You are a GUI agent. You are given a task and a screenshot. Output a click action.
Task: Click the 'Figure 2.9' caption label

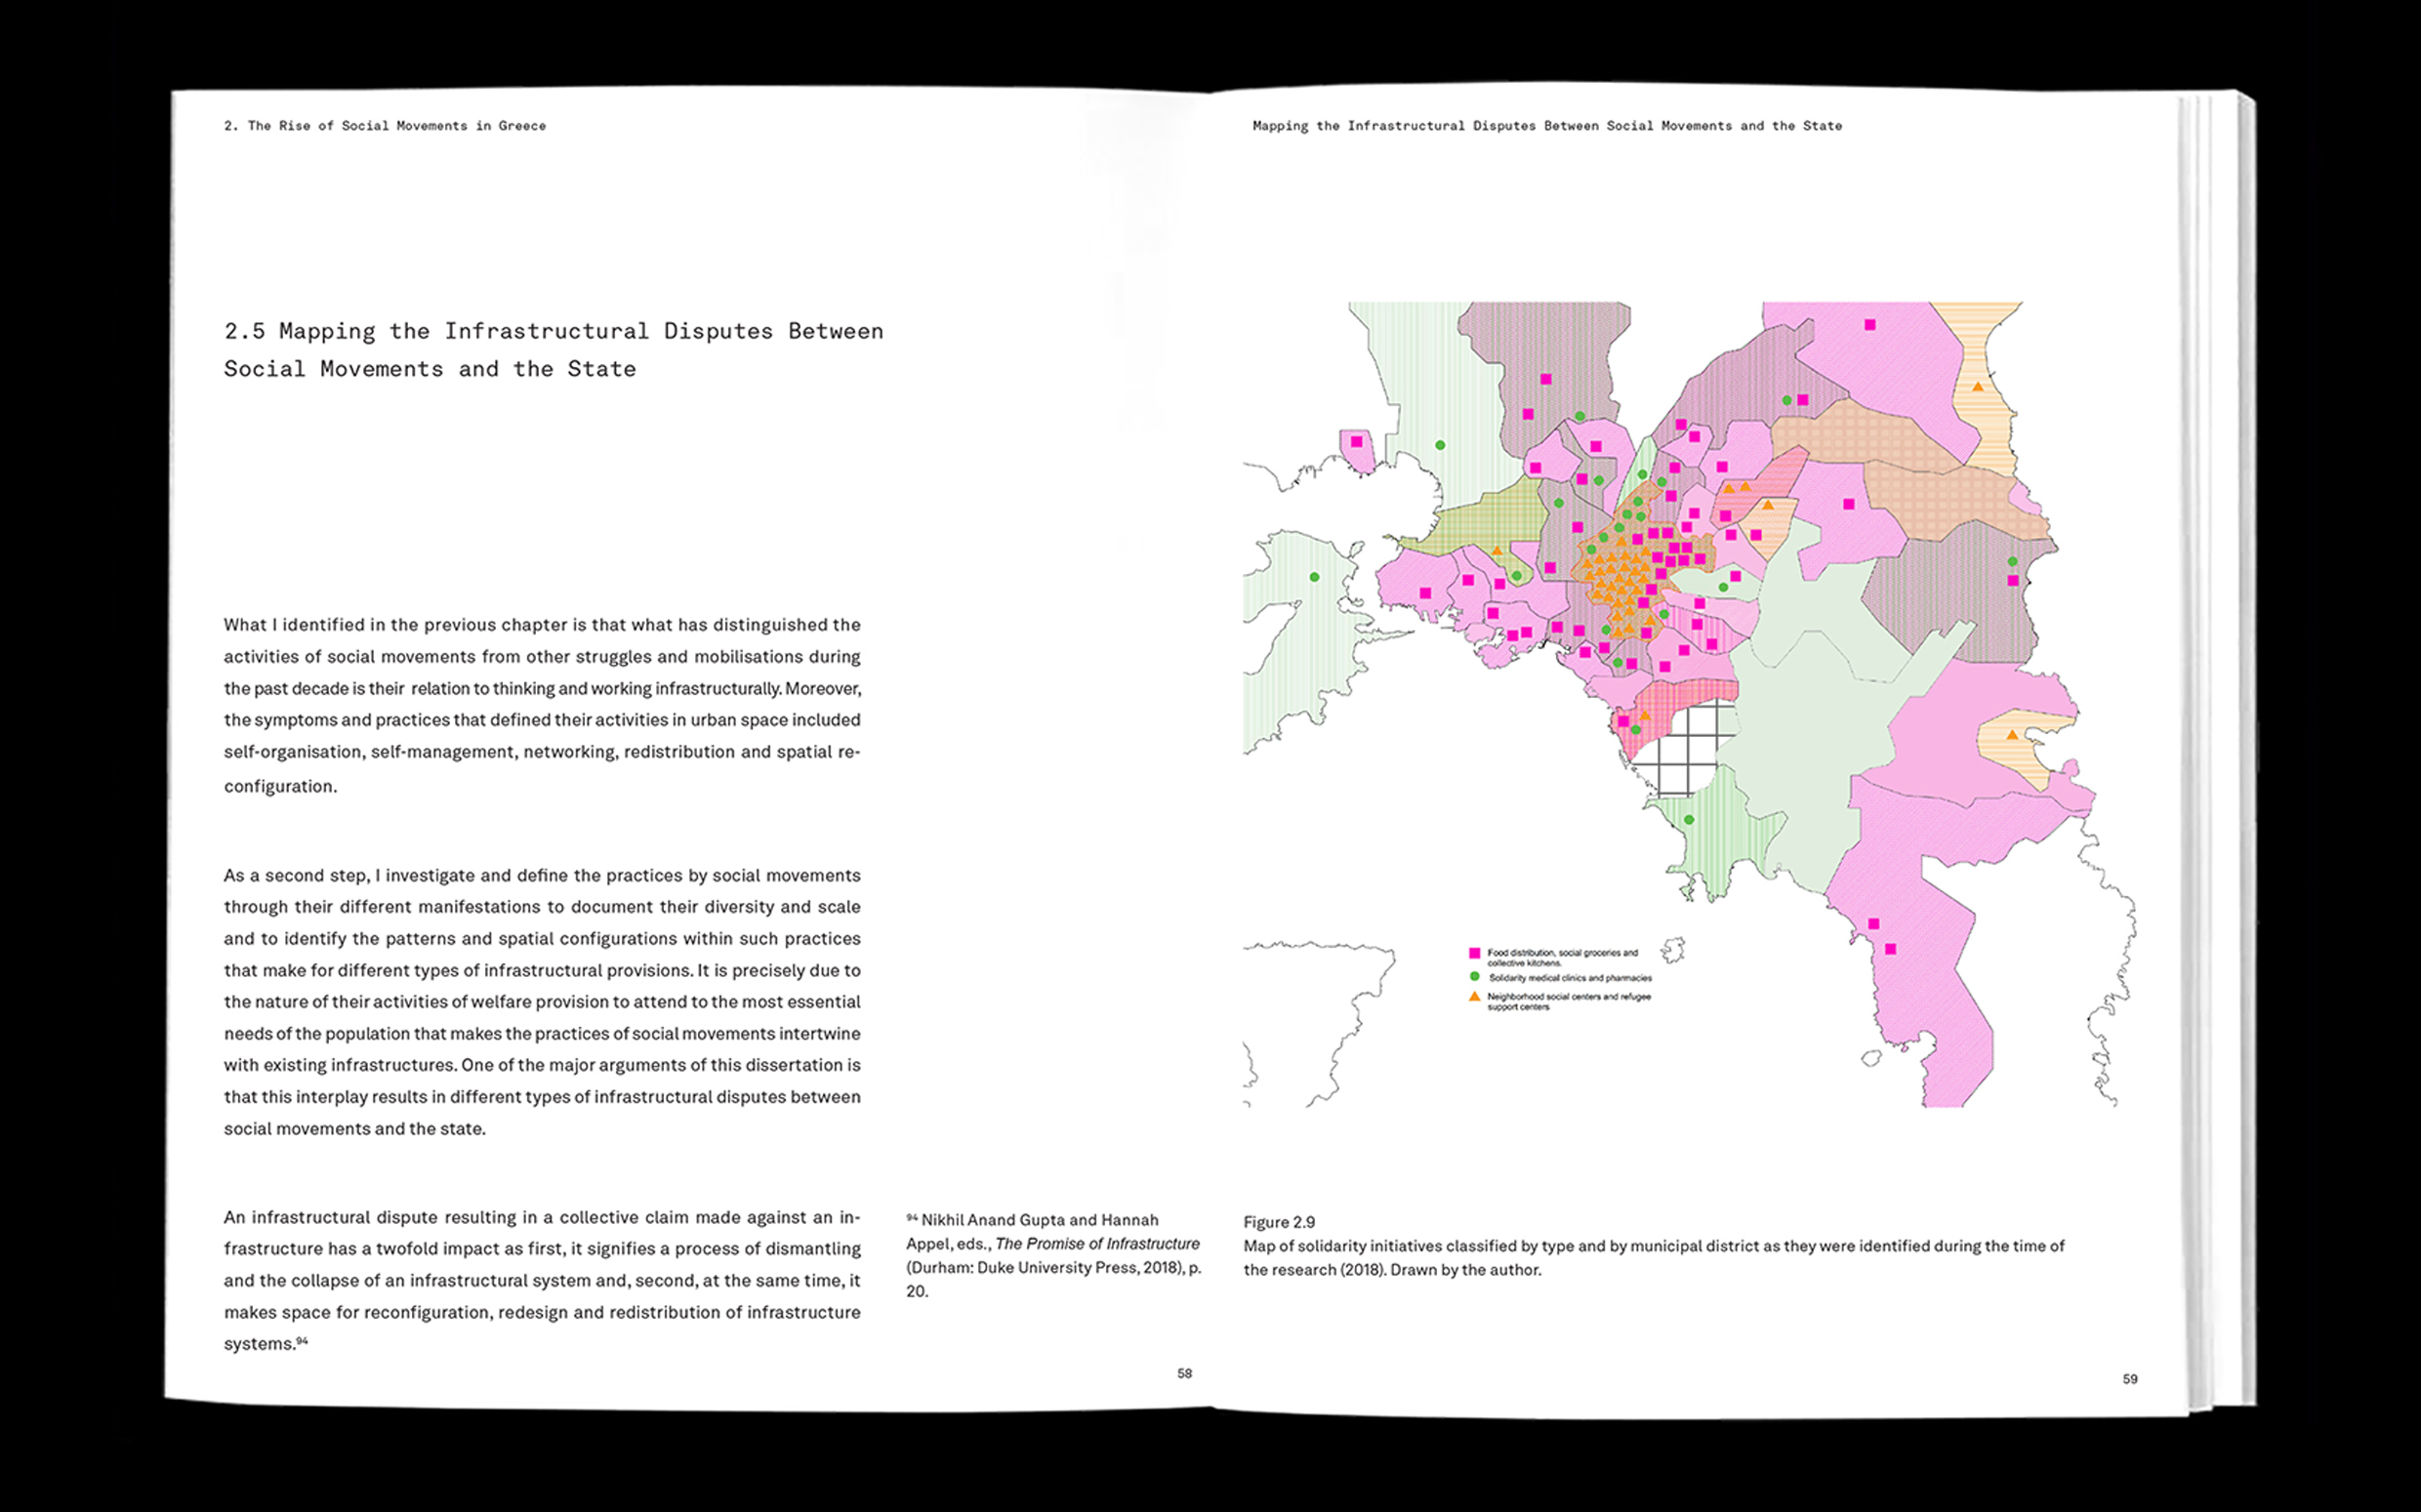(1279, 1222)
